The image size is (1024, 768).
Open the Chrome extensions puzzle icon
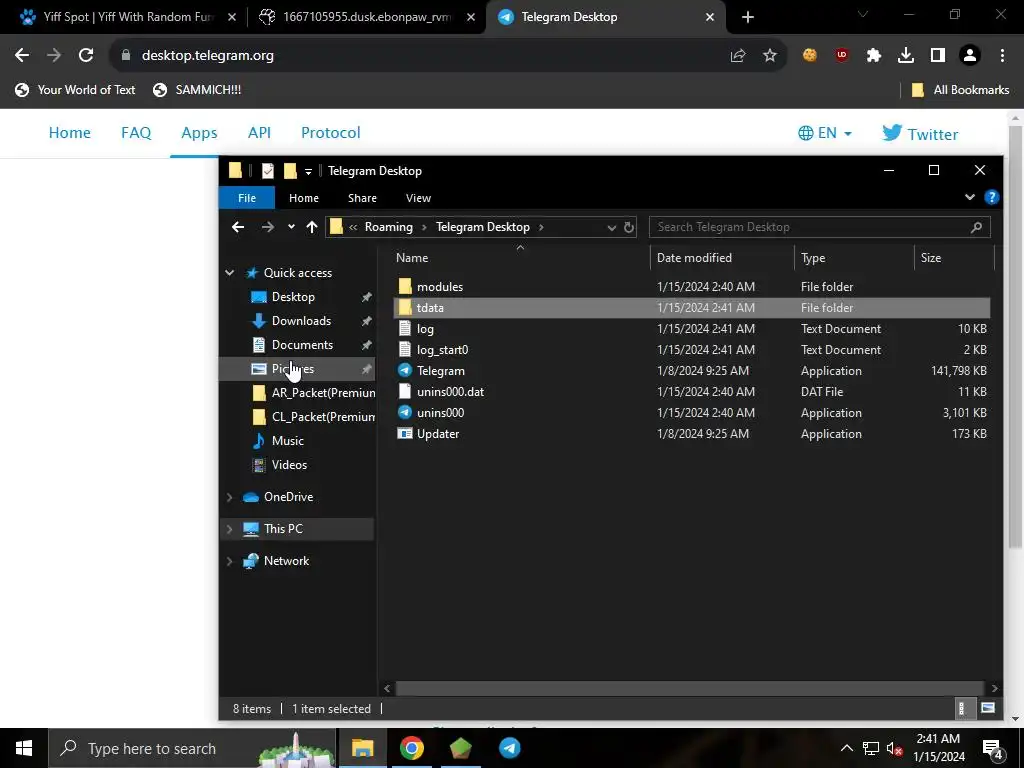click(873, 56)
